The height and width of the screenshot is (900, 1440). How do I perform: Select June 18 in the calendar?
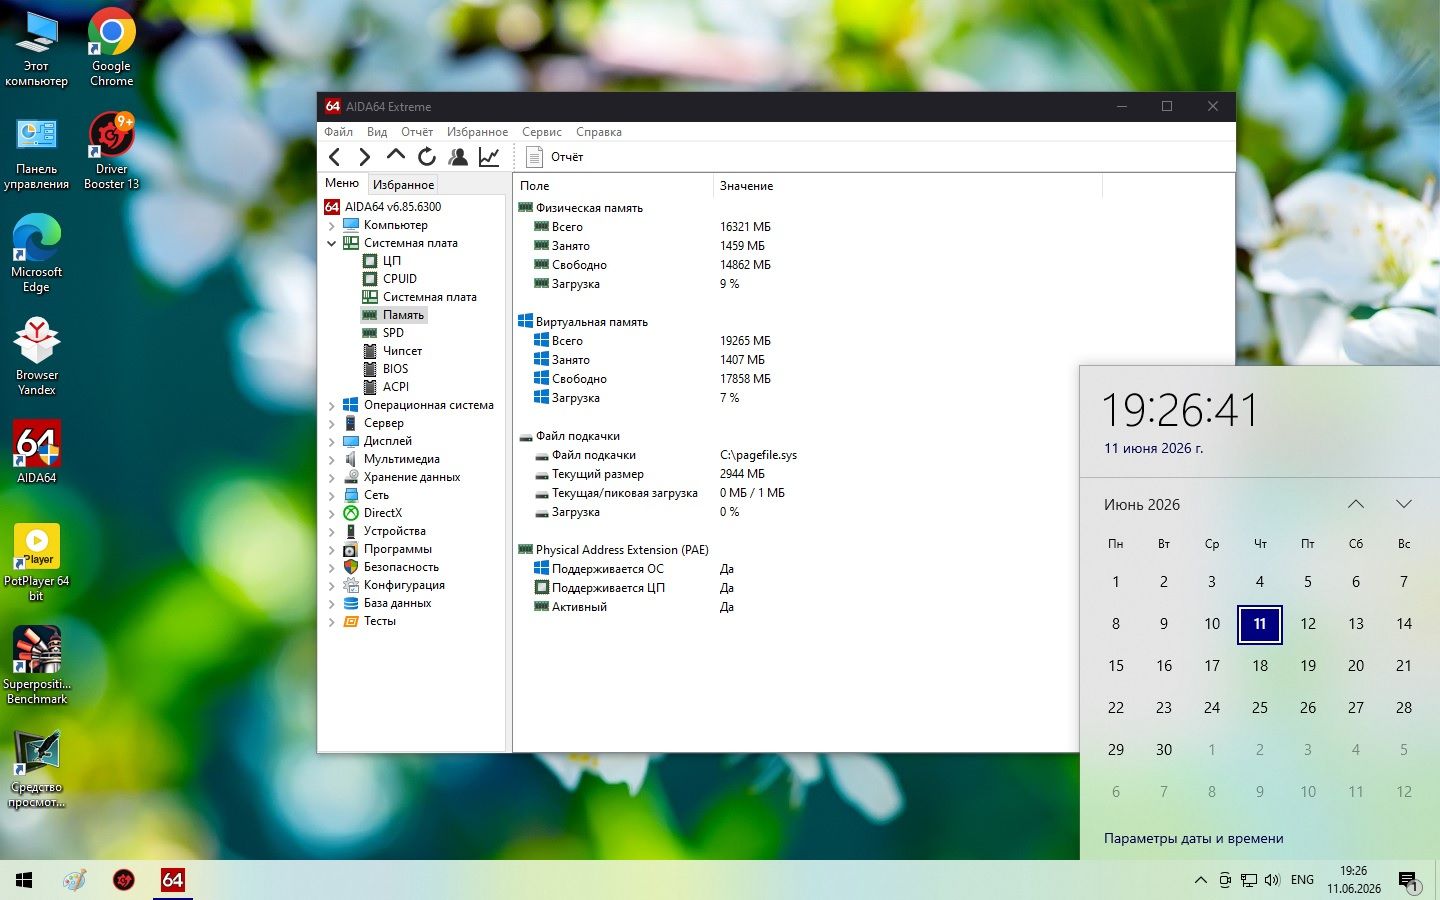[1260, 666]
